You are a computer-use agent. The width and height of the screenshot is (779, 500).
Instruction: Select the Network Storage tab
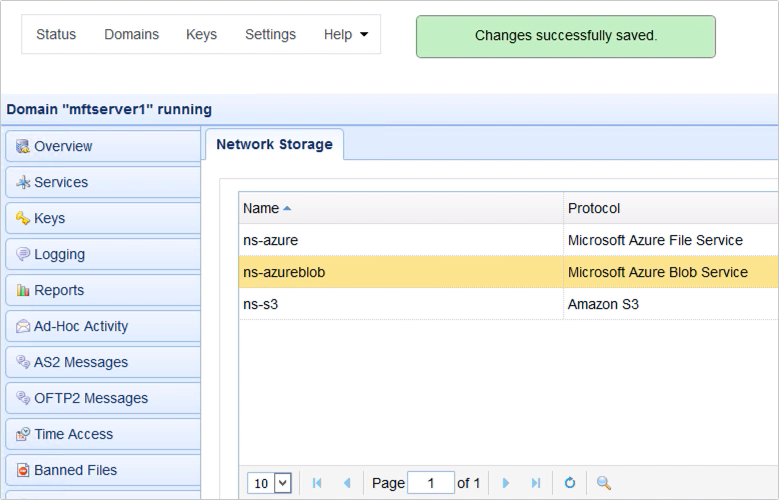[274, 144]
